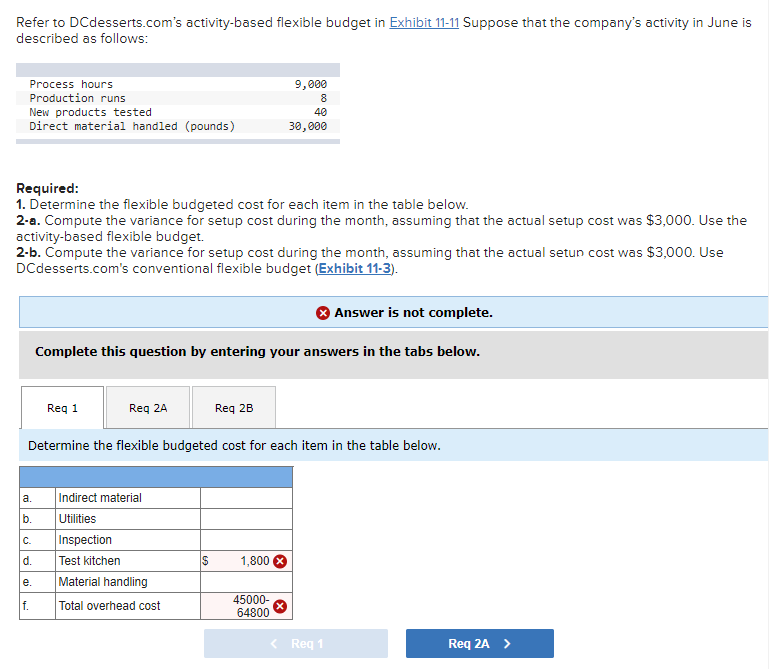Switch to the Req 2B tab
Viewport: 769px width, 669px height.
click(x=234, y=408)
